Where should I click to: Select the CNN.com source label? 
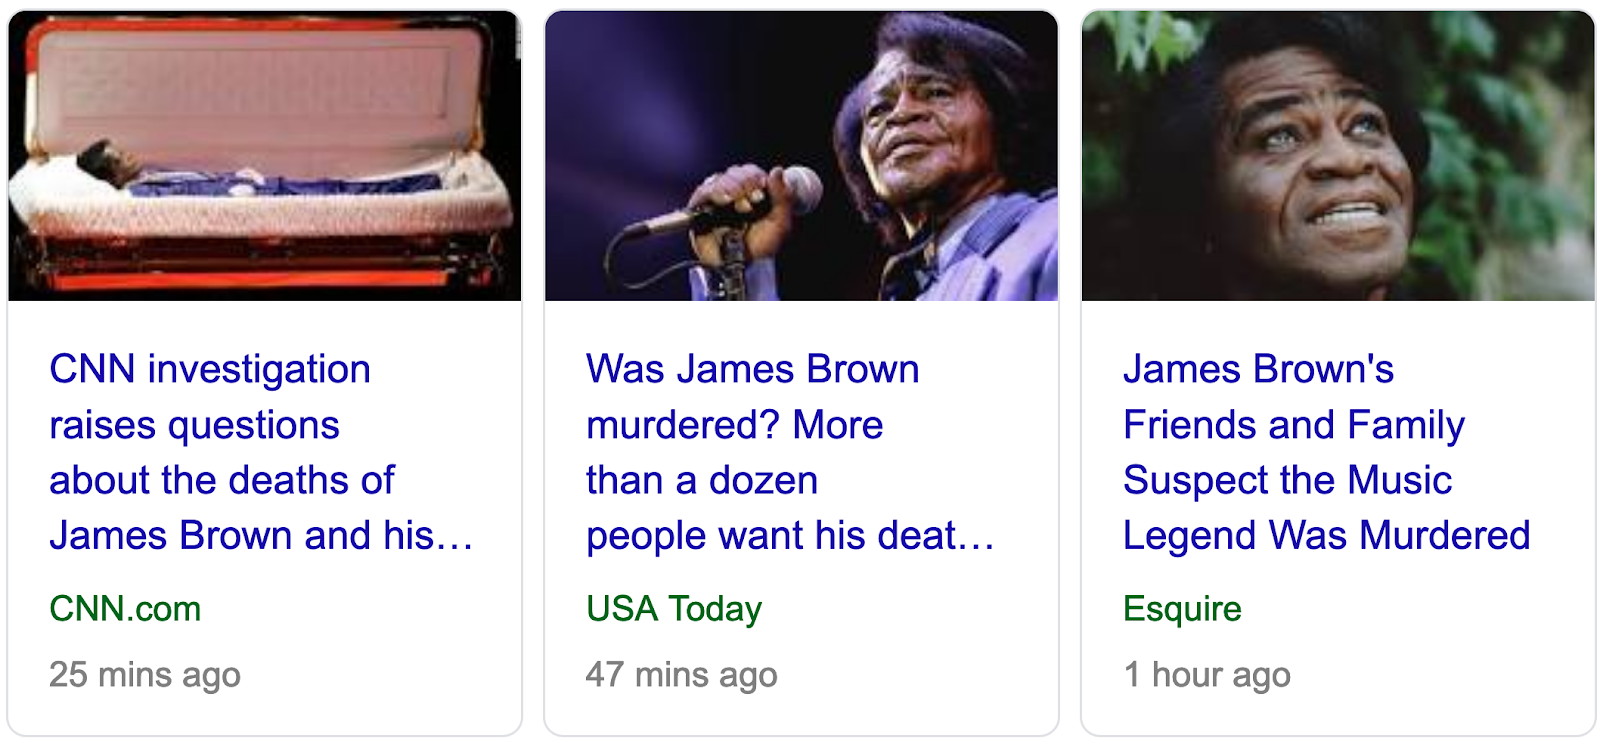pyautogui.click(x=125, y=609)
